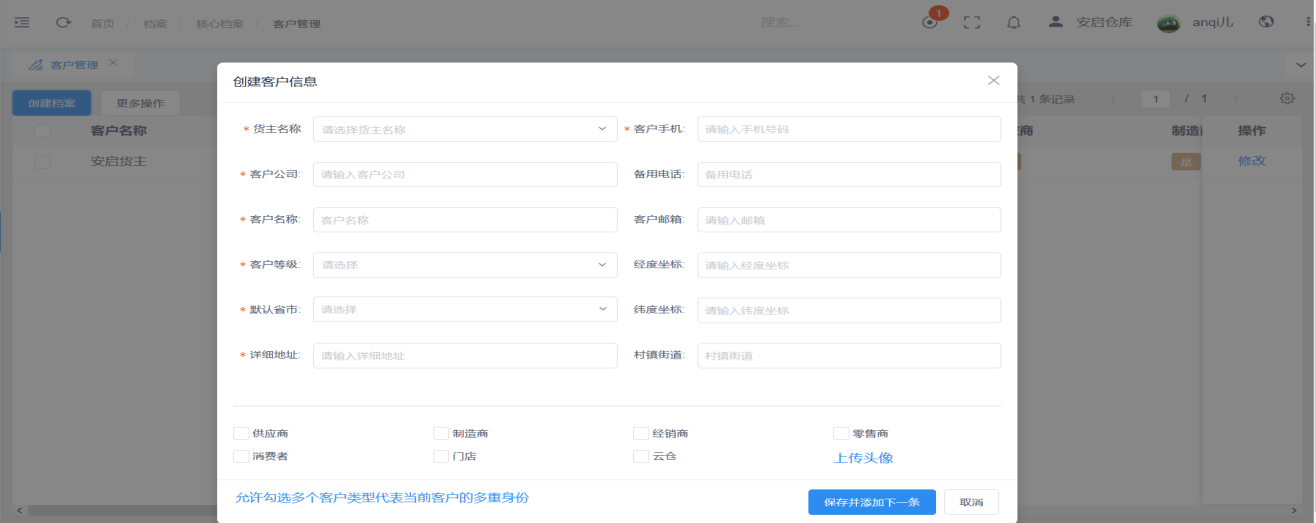This screenshot has width=1316, height=523.
Task: Toggle fullscreen mode icon
Action: pos(971,22)
